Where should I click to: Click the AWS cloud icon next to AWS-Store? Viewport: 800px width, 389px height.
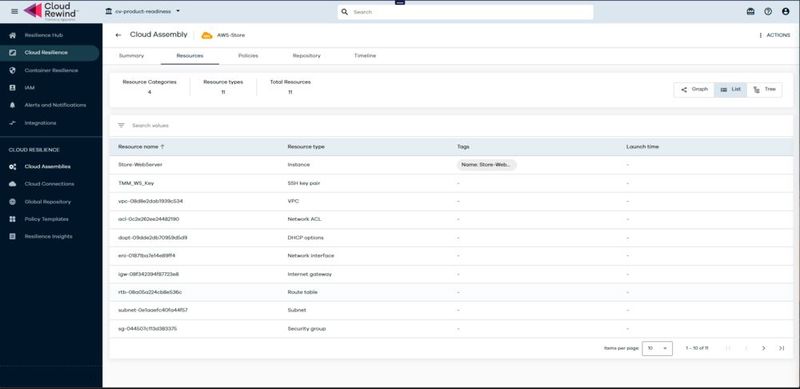[207, 35]
